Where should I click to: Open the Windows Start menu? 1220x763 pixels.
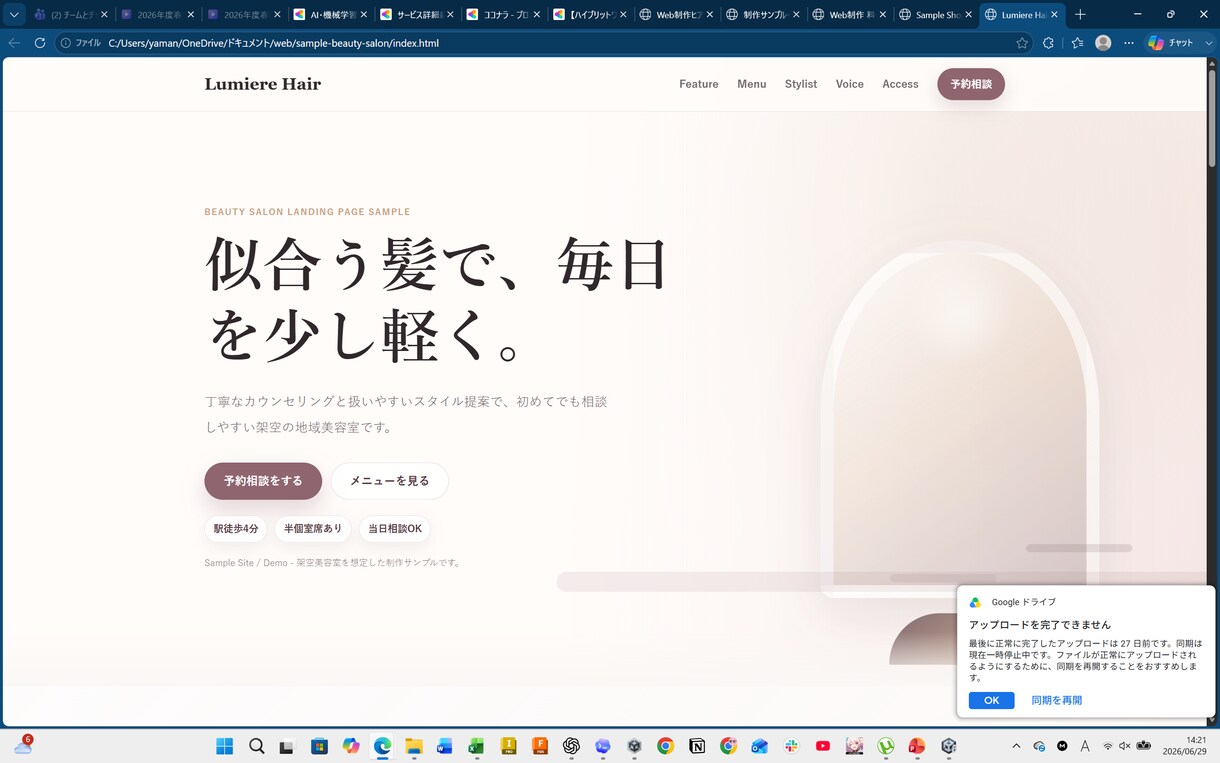click(224, 746)
